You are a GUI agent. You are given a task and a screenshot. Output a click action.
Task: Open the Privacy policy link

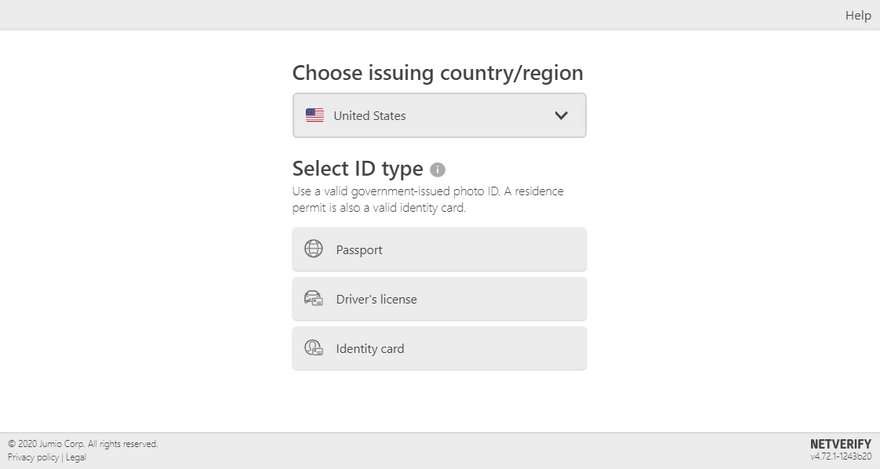coord(33,457)
